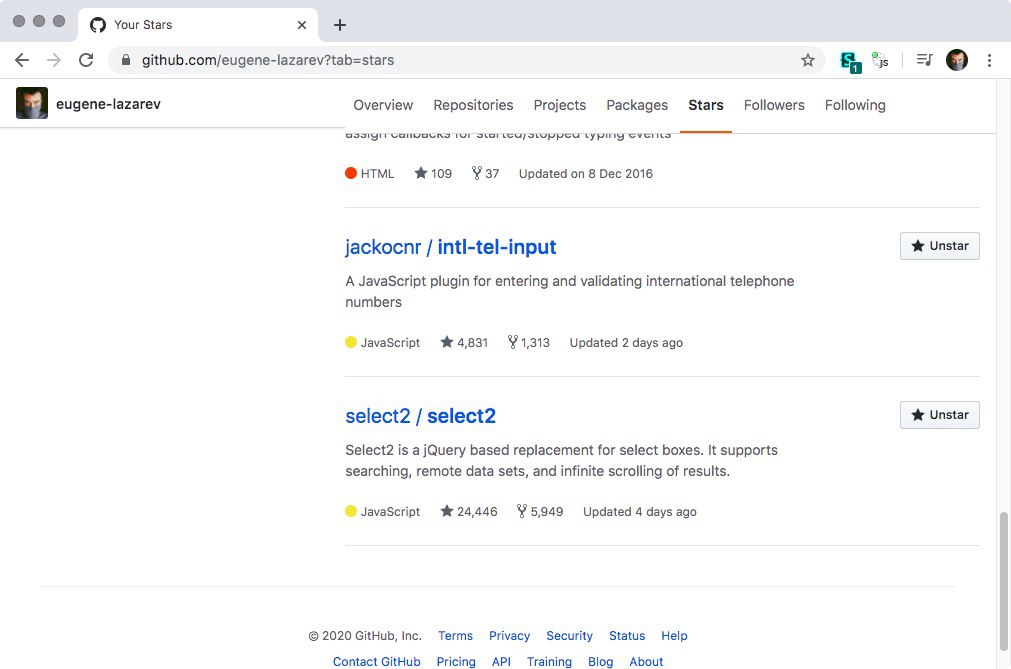This screenshot has width=1011, height=669.
Task: Reload the current GitHub page
Action: tap(86, 60)
